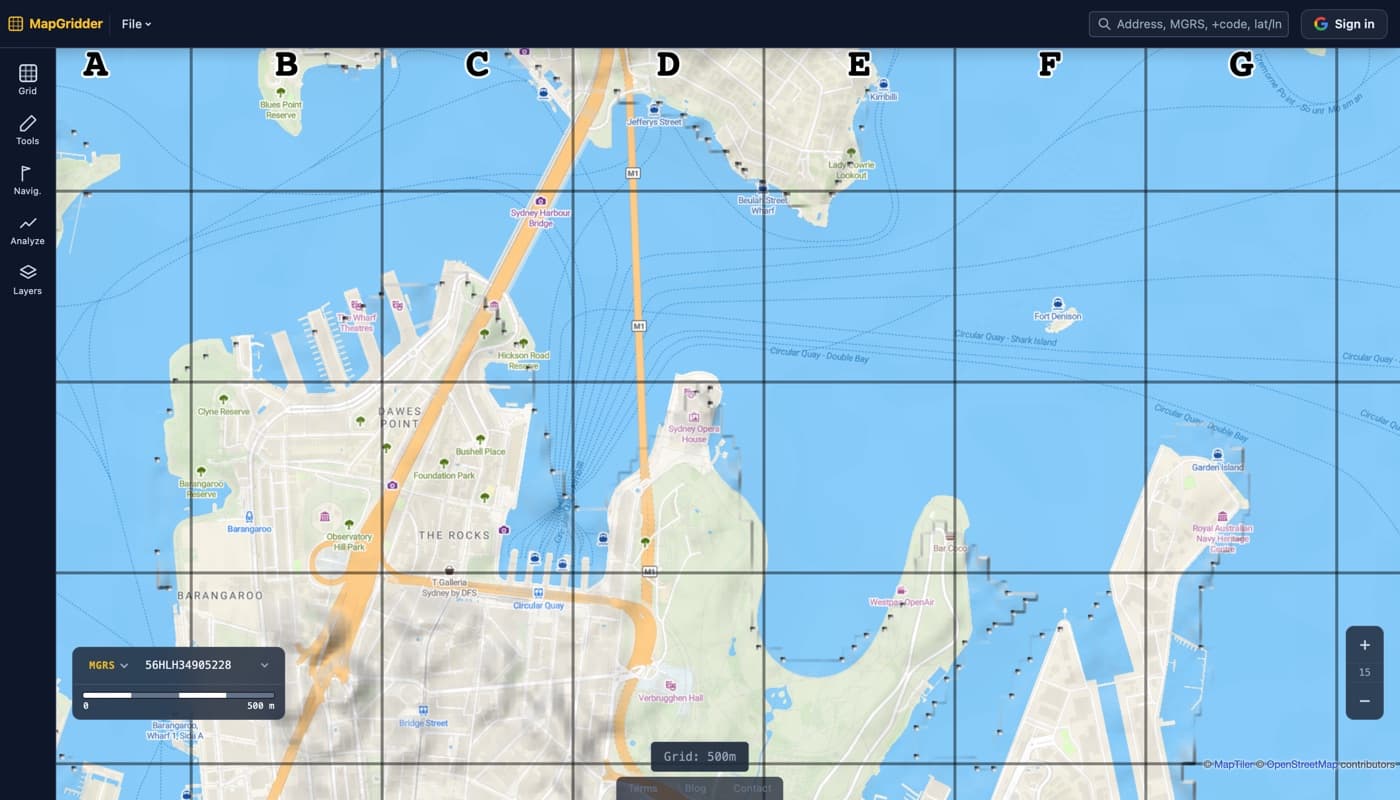Expand the coordinate readout chevron
This screenshot has height=800, width=1400.
[264, 665]
